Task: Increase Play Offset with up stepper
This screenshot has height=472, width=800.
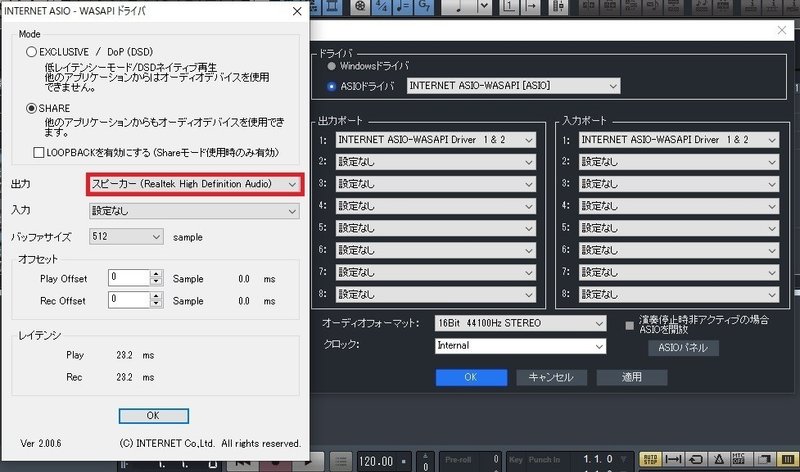Action: pyautogui.click(x=157, y=274)
